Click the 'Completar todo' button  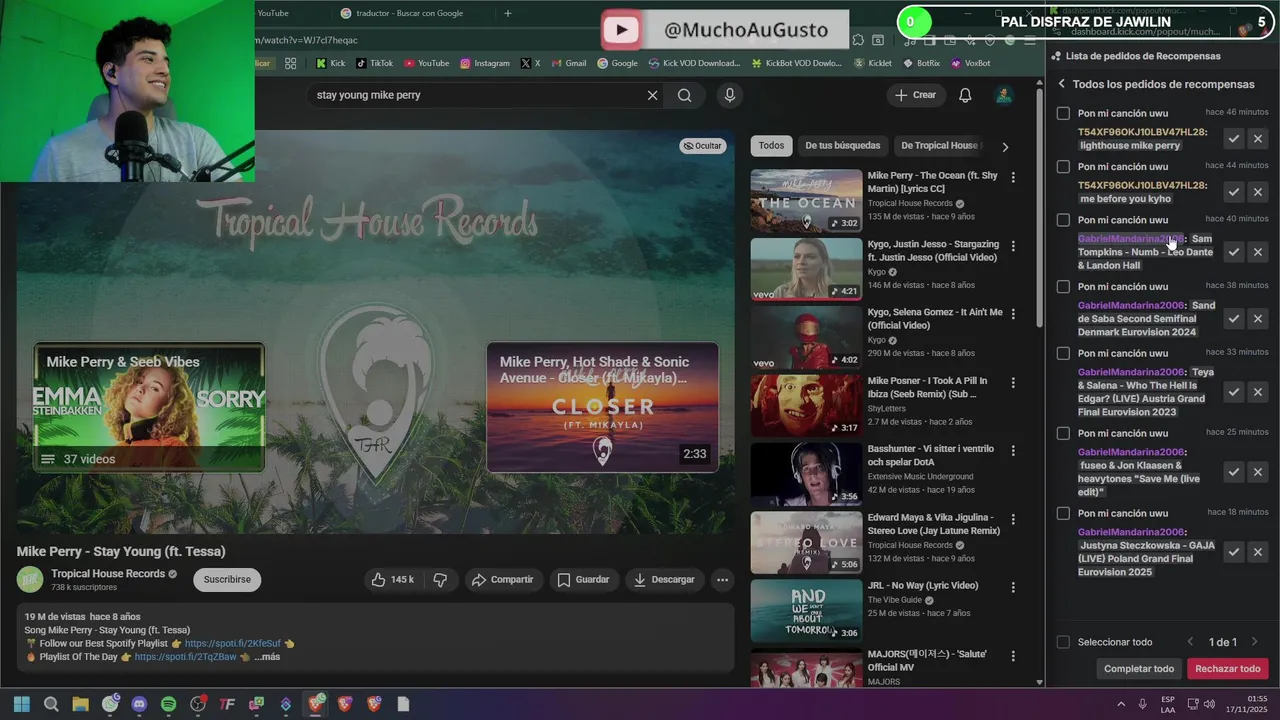(1139, 669)
